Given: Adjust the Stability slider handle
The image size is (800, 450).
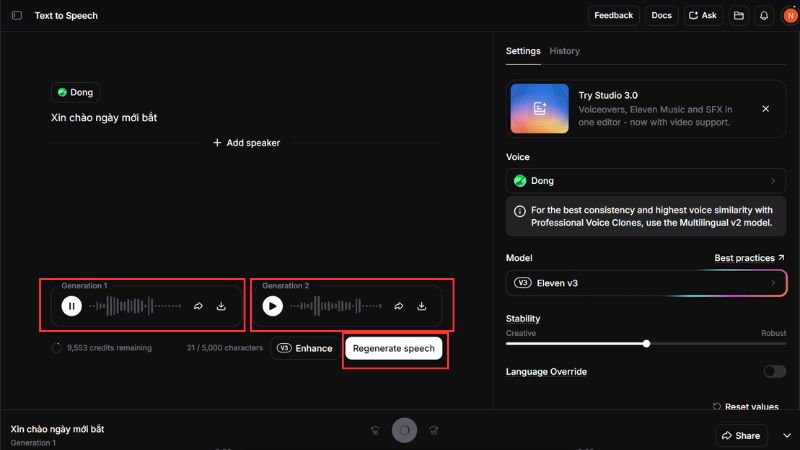Looking at the screenshot, I should pos(647,343).
